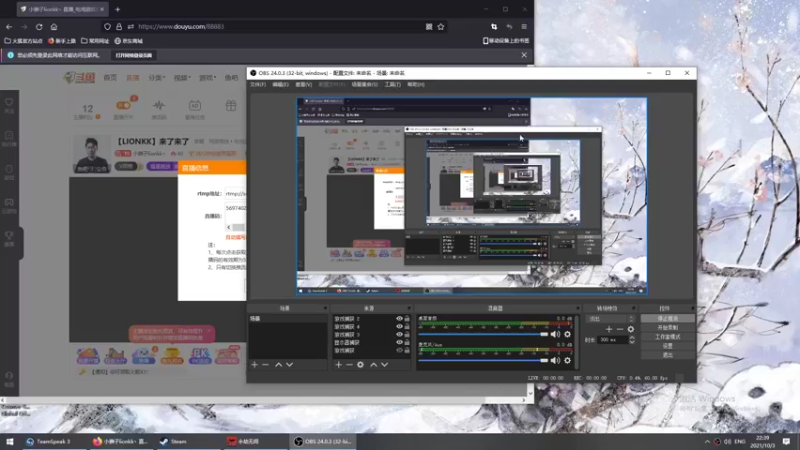Open the 直播 link in Douyu navigation
The height and width of the screenshot is (450, 800).
pos(133,78)
